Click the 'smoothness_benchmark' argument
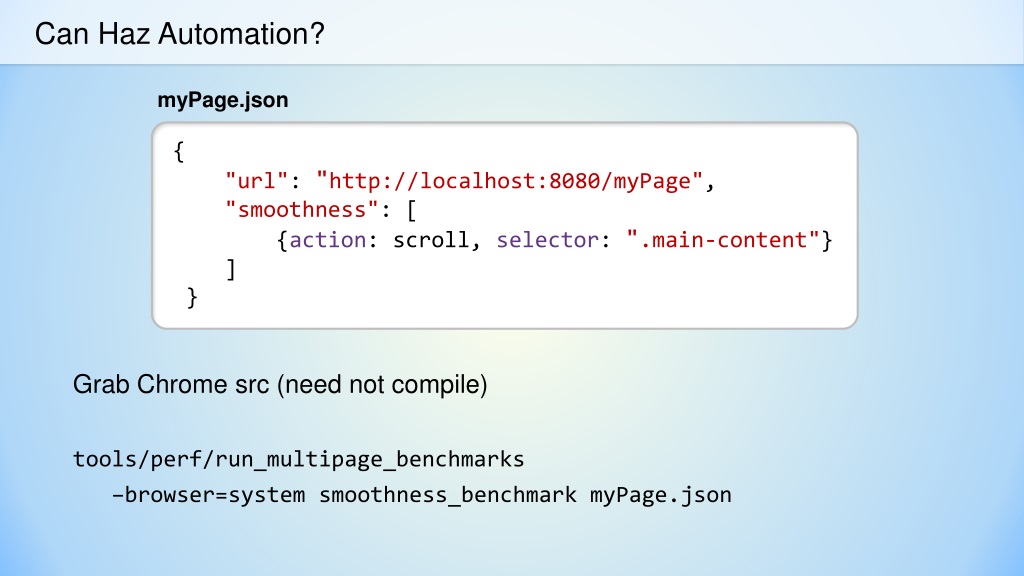 pos(448,494)
